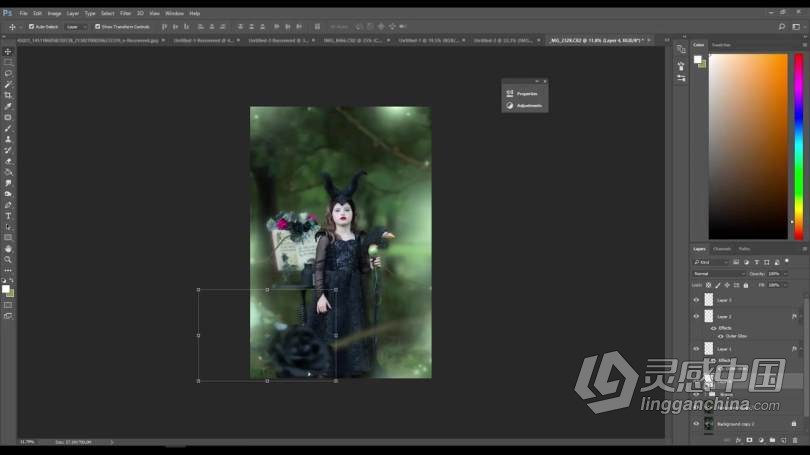Click the add layer mask icon

[750, 441]
